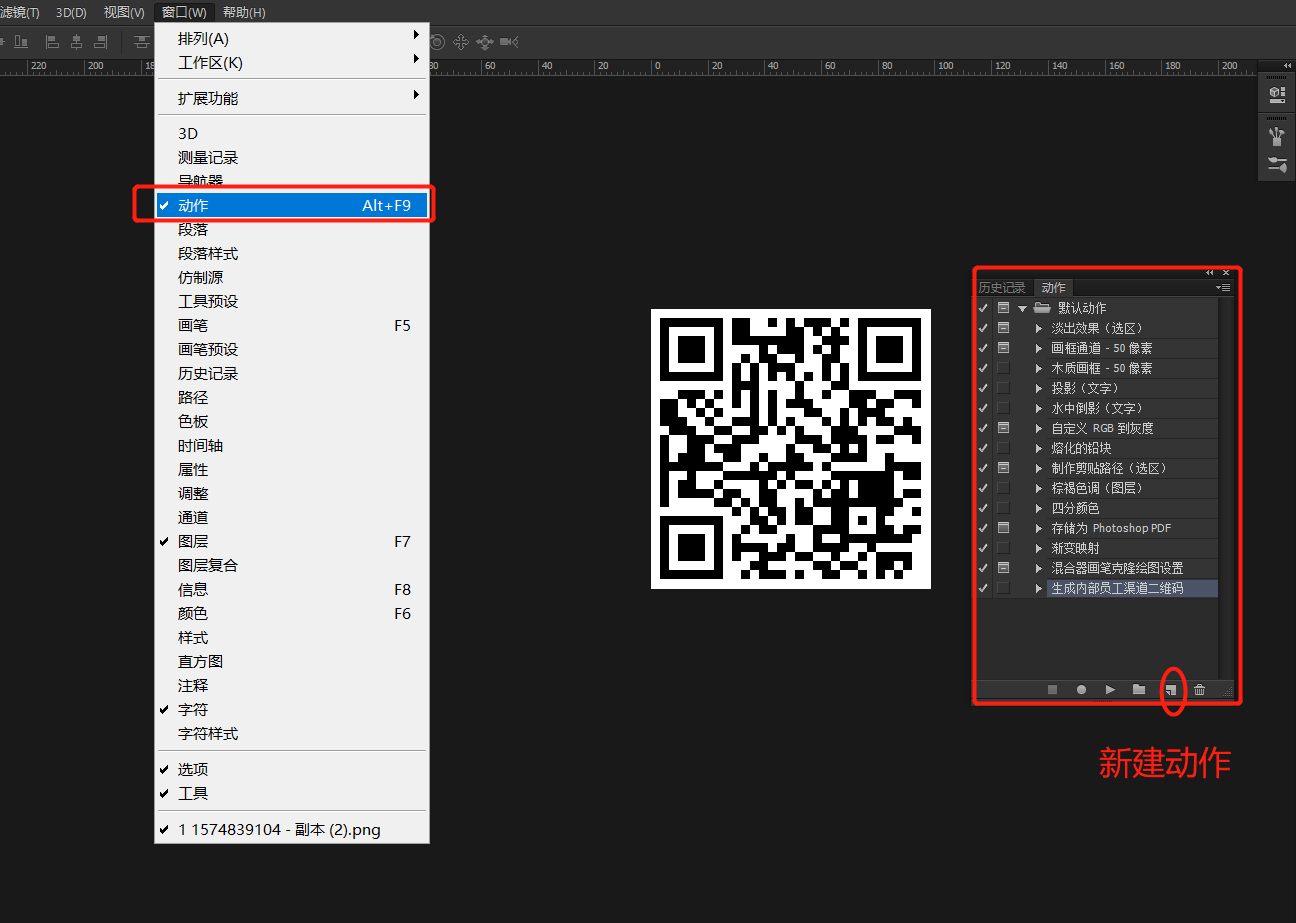Image resolution: width=1296 pixels, height=923 pixels.
Task: Collapse the 默认动作 action set
Action: (1022, 308)
